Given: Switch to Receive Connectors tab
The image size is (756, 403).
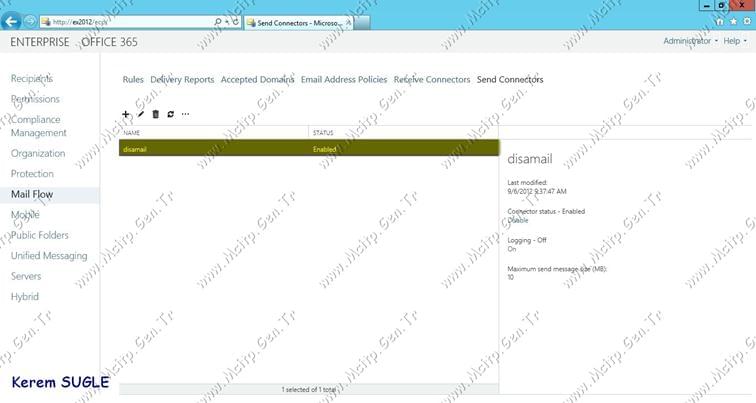Looking at the screenshot, I should tap(432, 80).
